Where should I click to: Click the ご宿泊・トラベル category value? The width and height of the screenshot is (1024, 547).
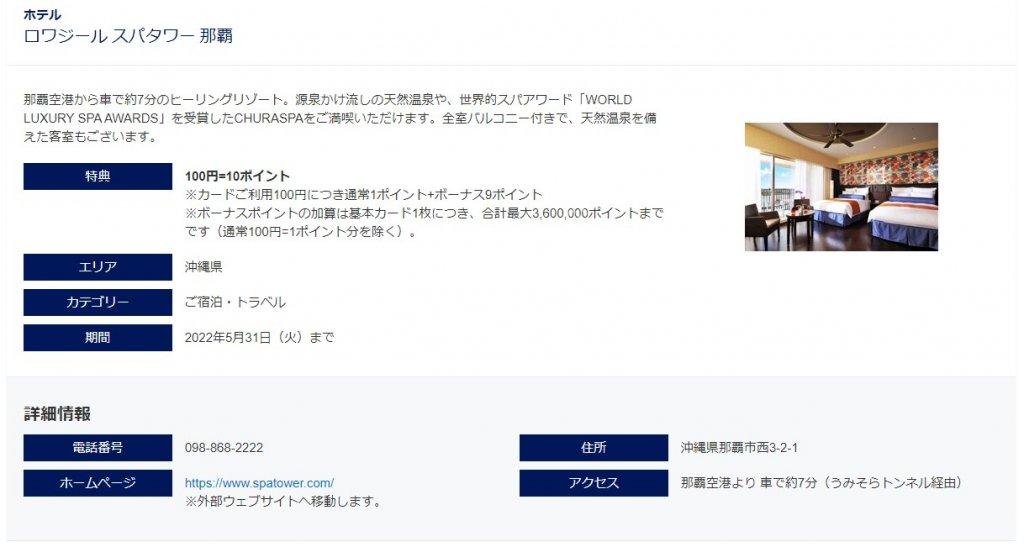[235, 302]
